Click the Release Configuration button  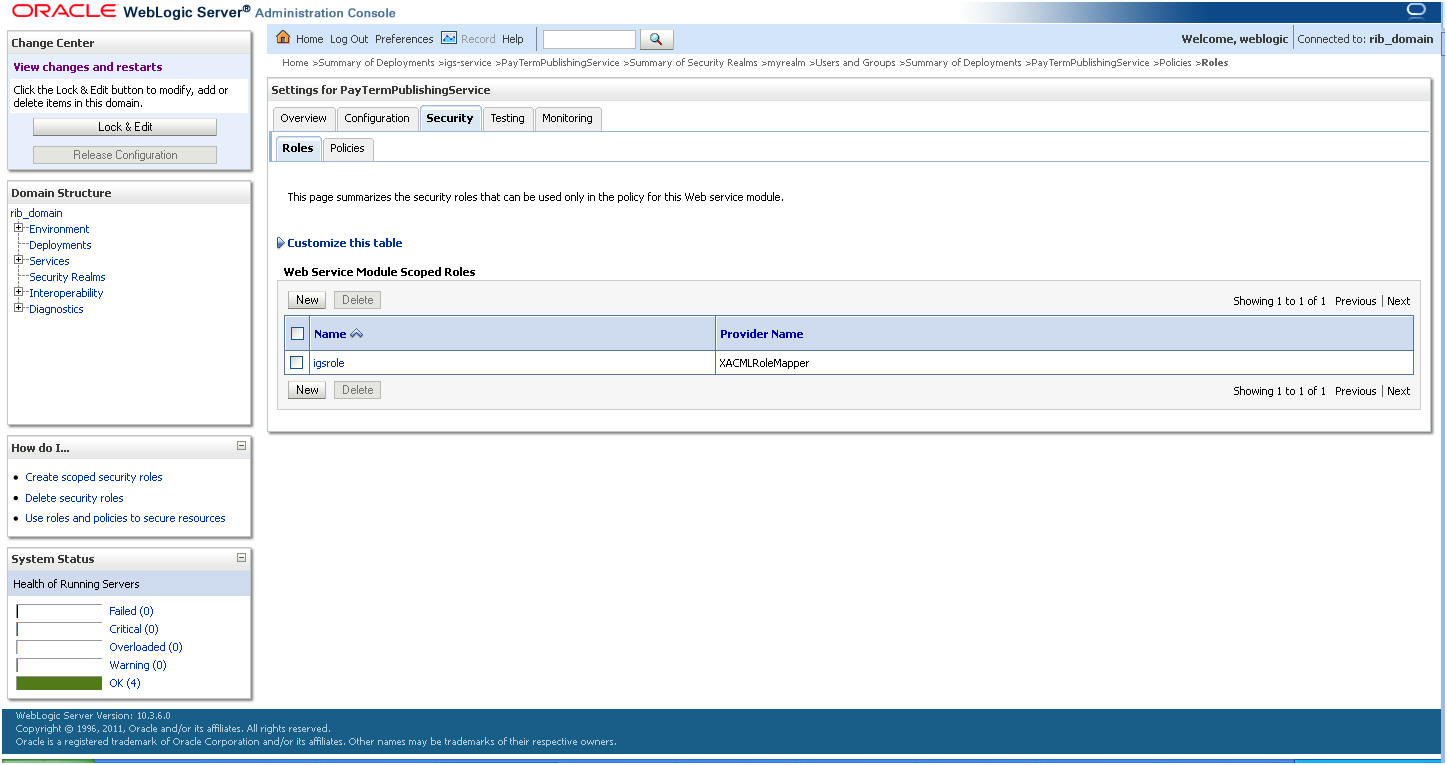125,155
